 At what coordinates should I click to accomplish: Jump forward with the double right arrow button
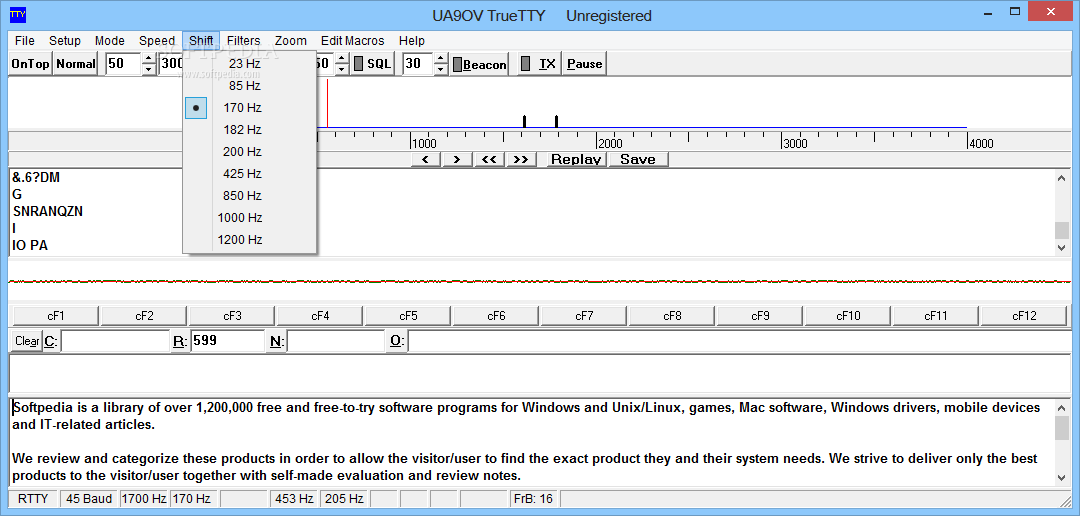click(x=521, y=159)
